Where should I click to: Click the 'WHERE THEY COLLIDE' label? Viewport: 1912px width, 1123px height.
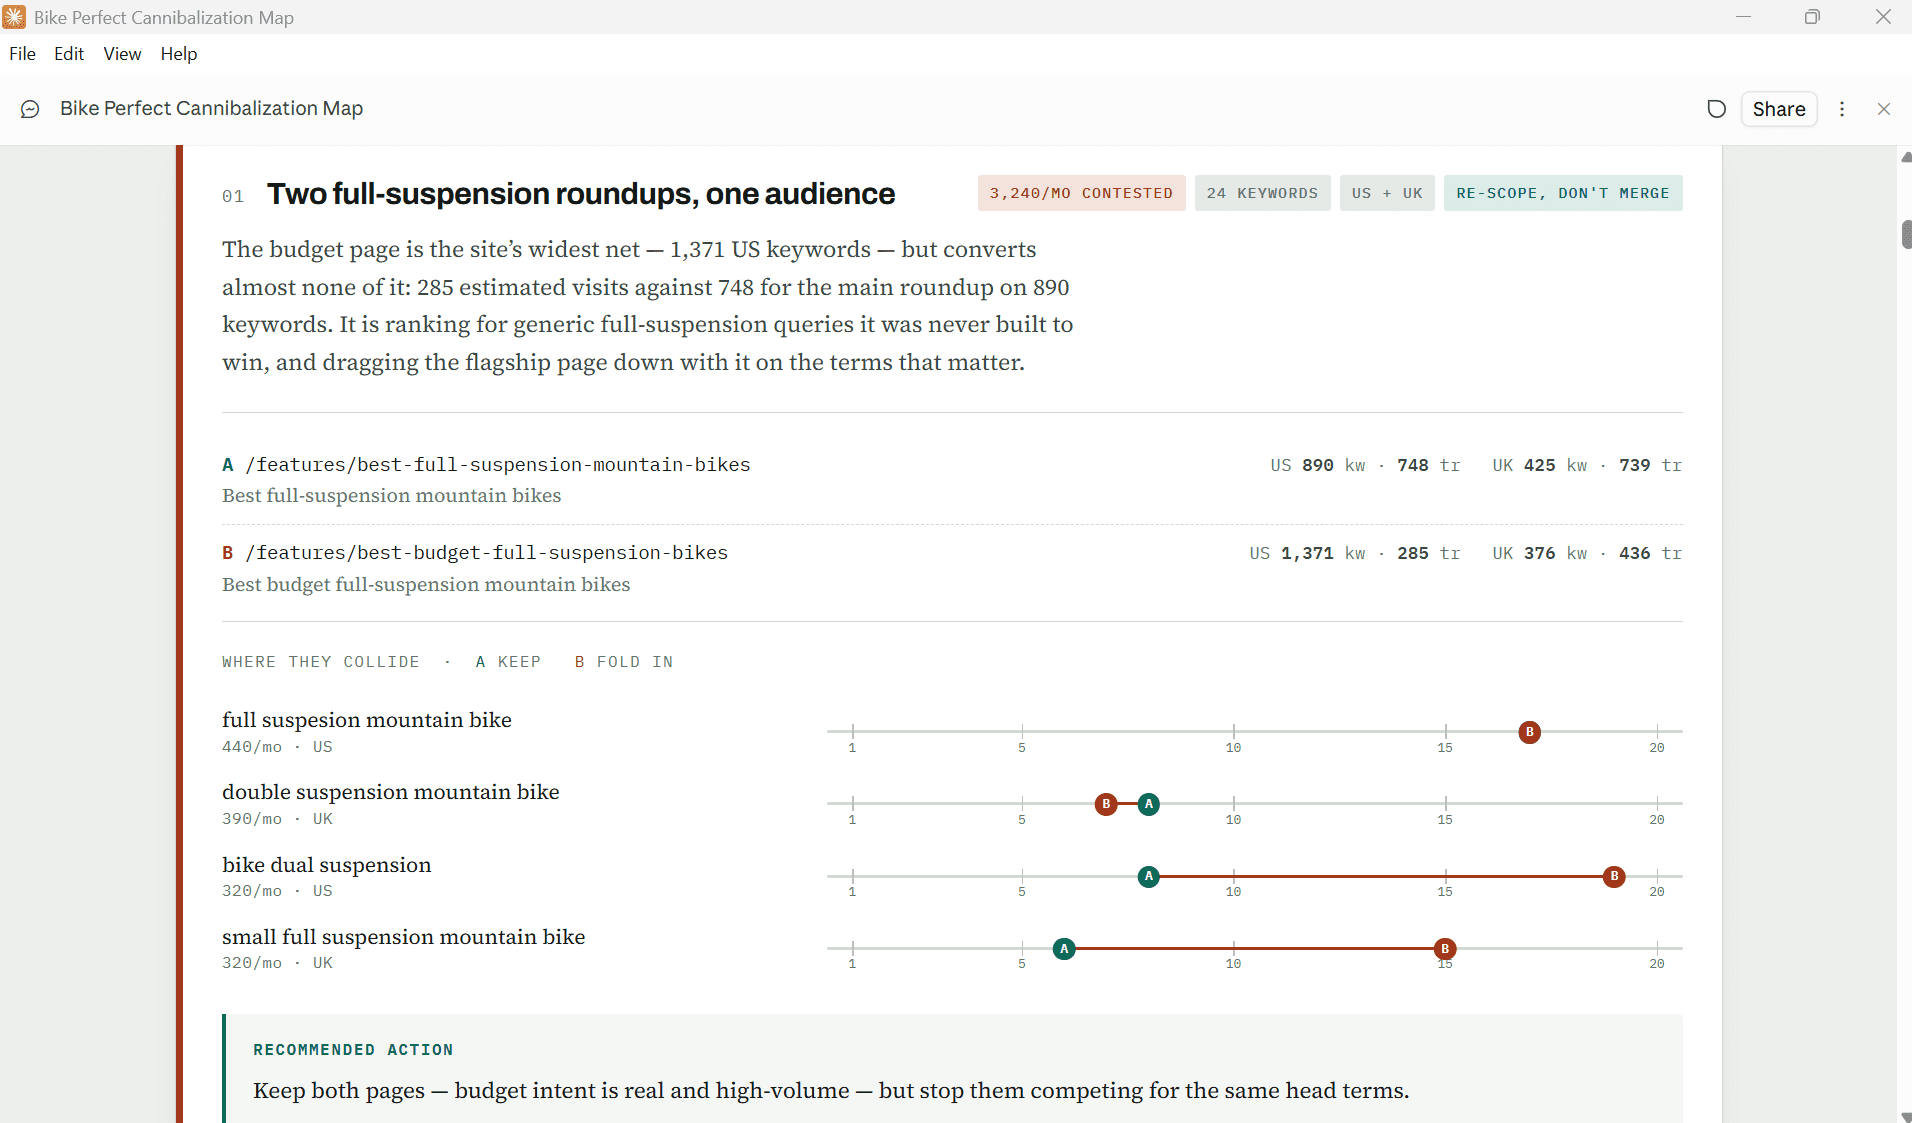[x=321, y=662]
